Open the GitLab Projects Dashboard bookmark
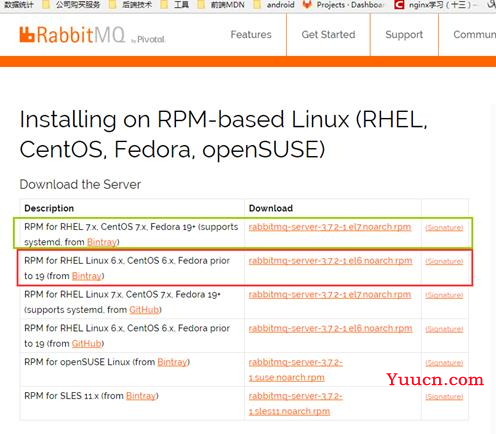The height and width of the screenshot is (434, 496). [344, 5]
